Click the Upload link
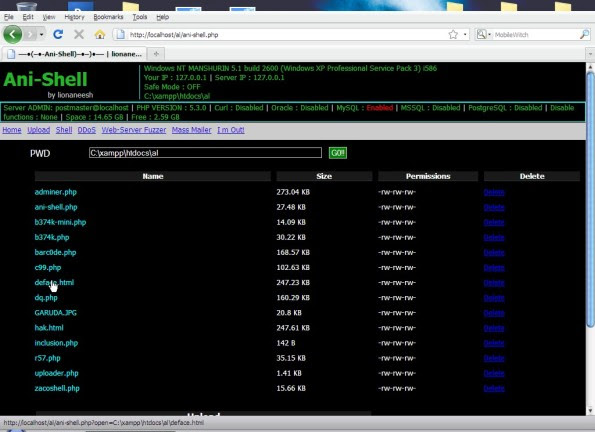This screenshot has width=595, height=432. [x=39, y=130]
